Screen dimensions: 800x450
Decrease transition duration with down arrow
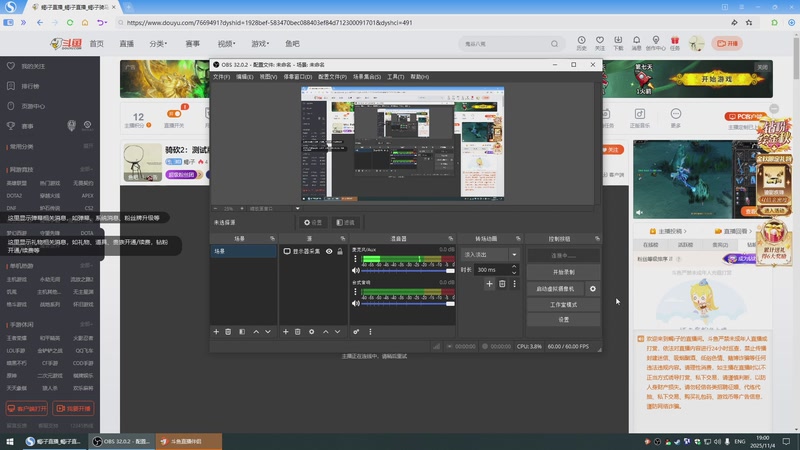coord(514,272)
